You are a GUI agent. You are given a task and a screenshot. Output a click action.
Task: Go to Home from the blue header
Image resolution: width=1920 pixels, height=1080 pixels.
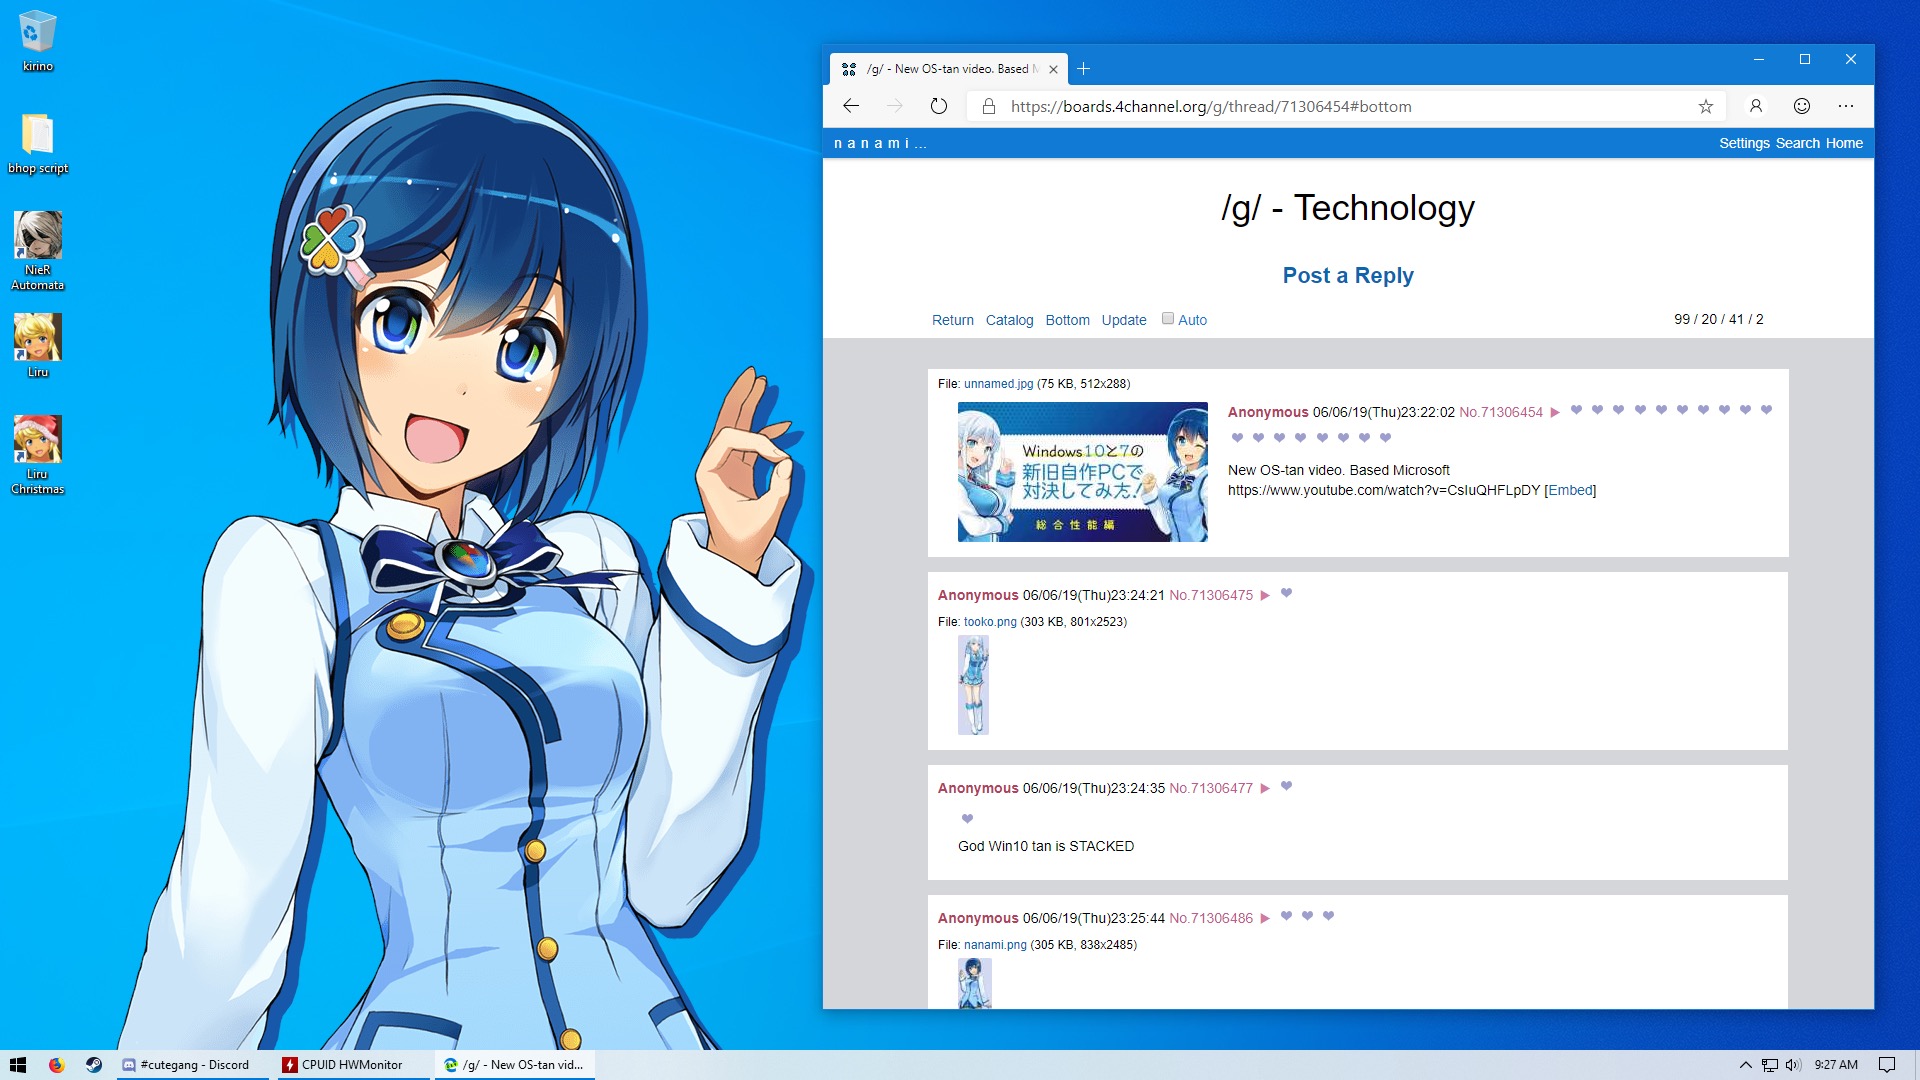point(1844,143)
